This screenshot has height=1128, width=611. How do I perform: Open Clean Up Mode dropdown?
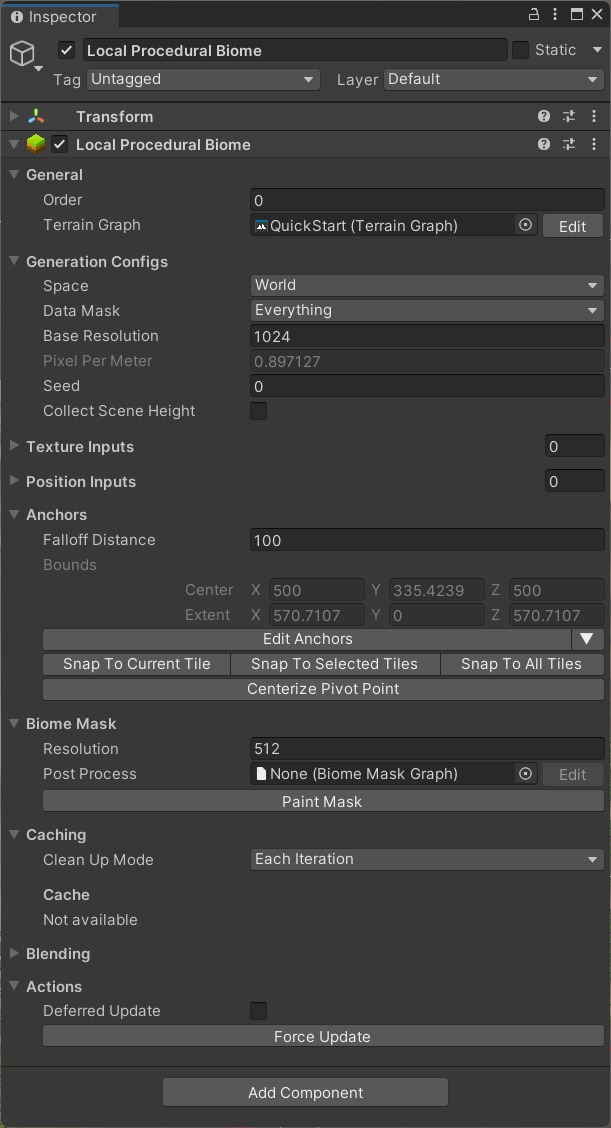[x=427, y=859]
